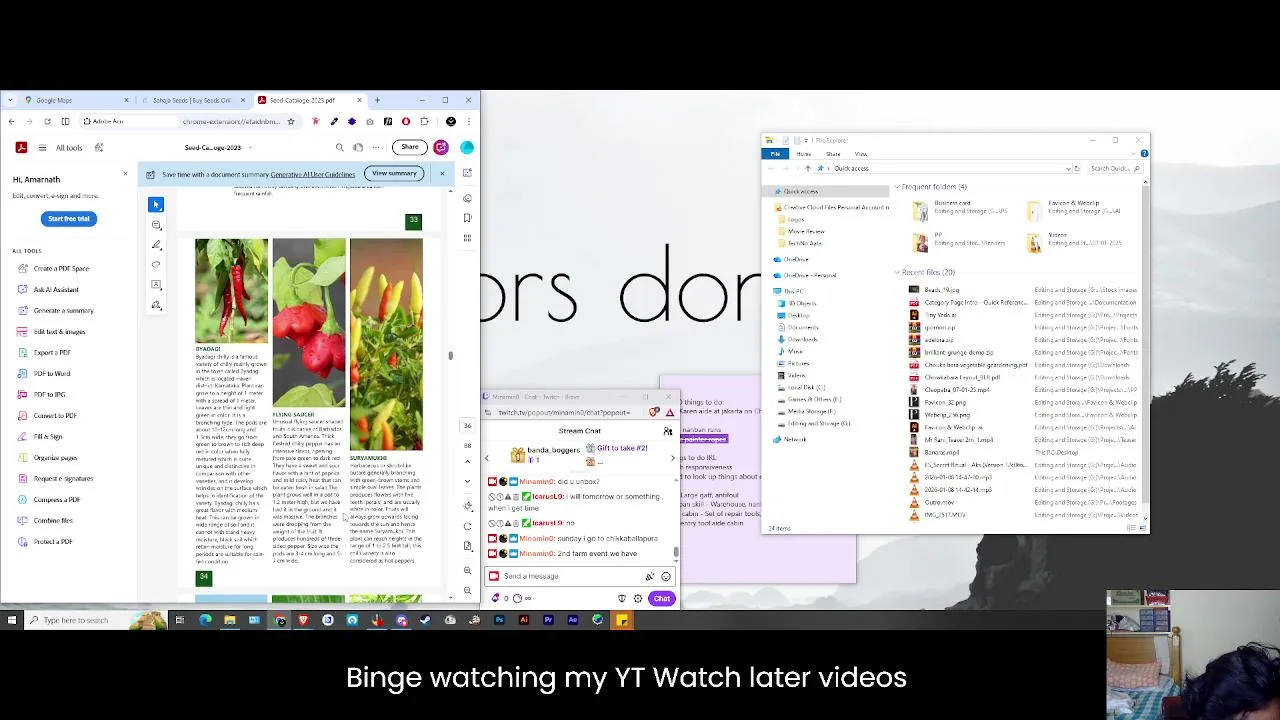The width and height of the screenshot is (1280, 720).
Task: Expand the Seed-Catalogue-2023 title dropdown
Action: (249, 148)
